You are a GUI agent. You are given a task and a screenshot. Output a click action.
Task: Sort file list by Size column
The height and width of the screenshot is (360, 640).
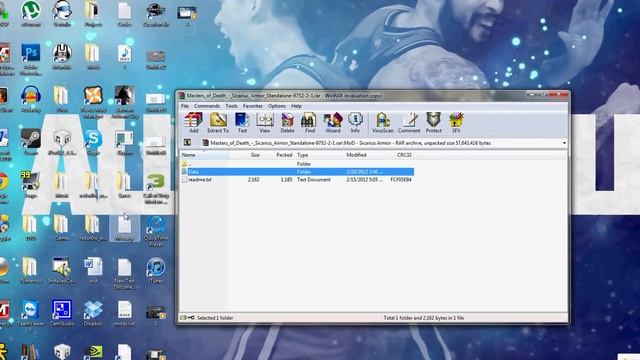(245, 155)
